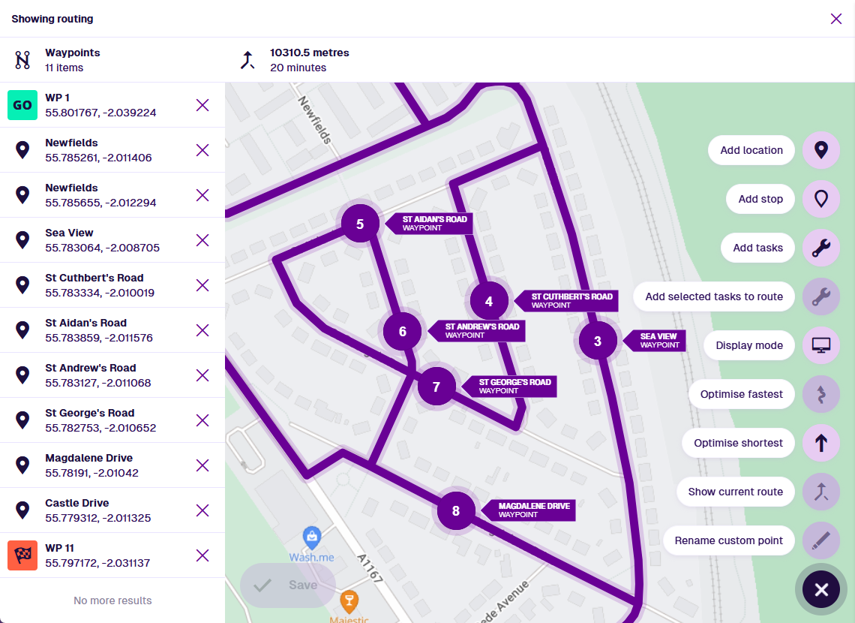Viewport: 855px width, 623px height.
Task: Close the icon toolbar with the dark X button
Action: click(821, 589)
